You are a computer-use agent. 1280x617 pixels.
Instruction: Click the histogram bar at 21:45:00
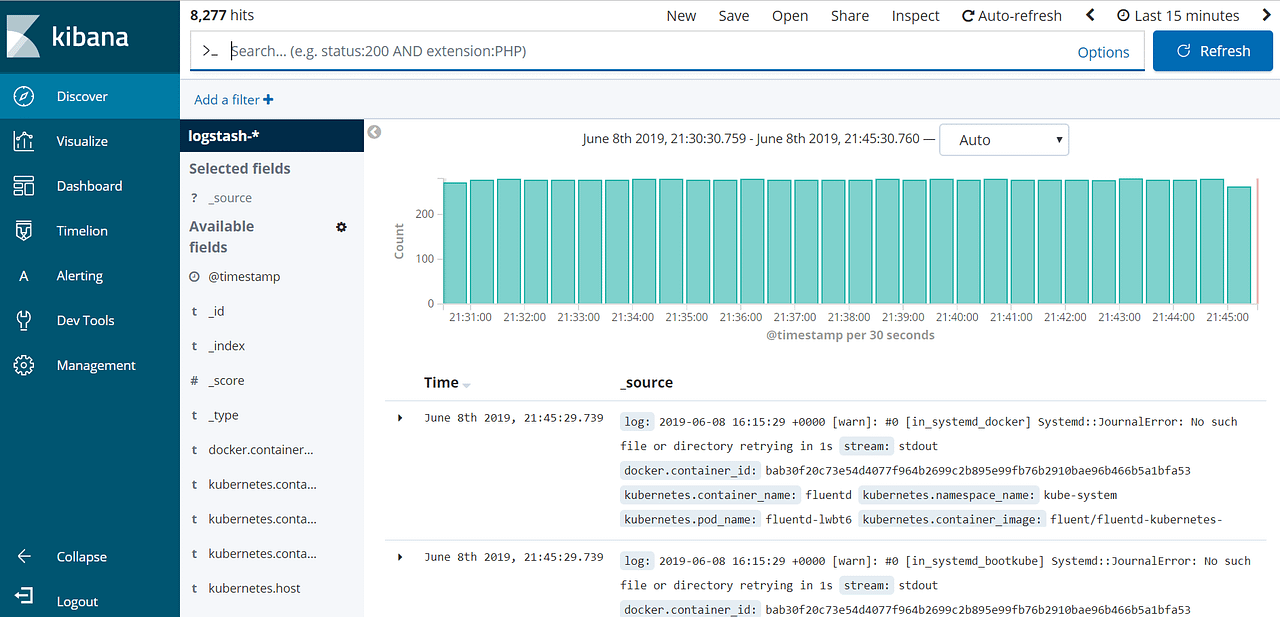click(1238, 245)
